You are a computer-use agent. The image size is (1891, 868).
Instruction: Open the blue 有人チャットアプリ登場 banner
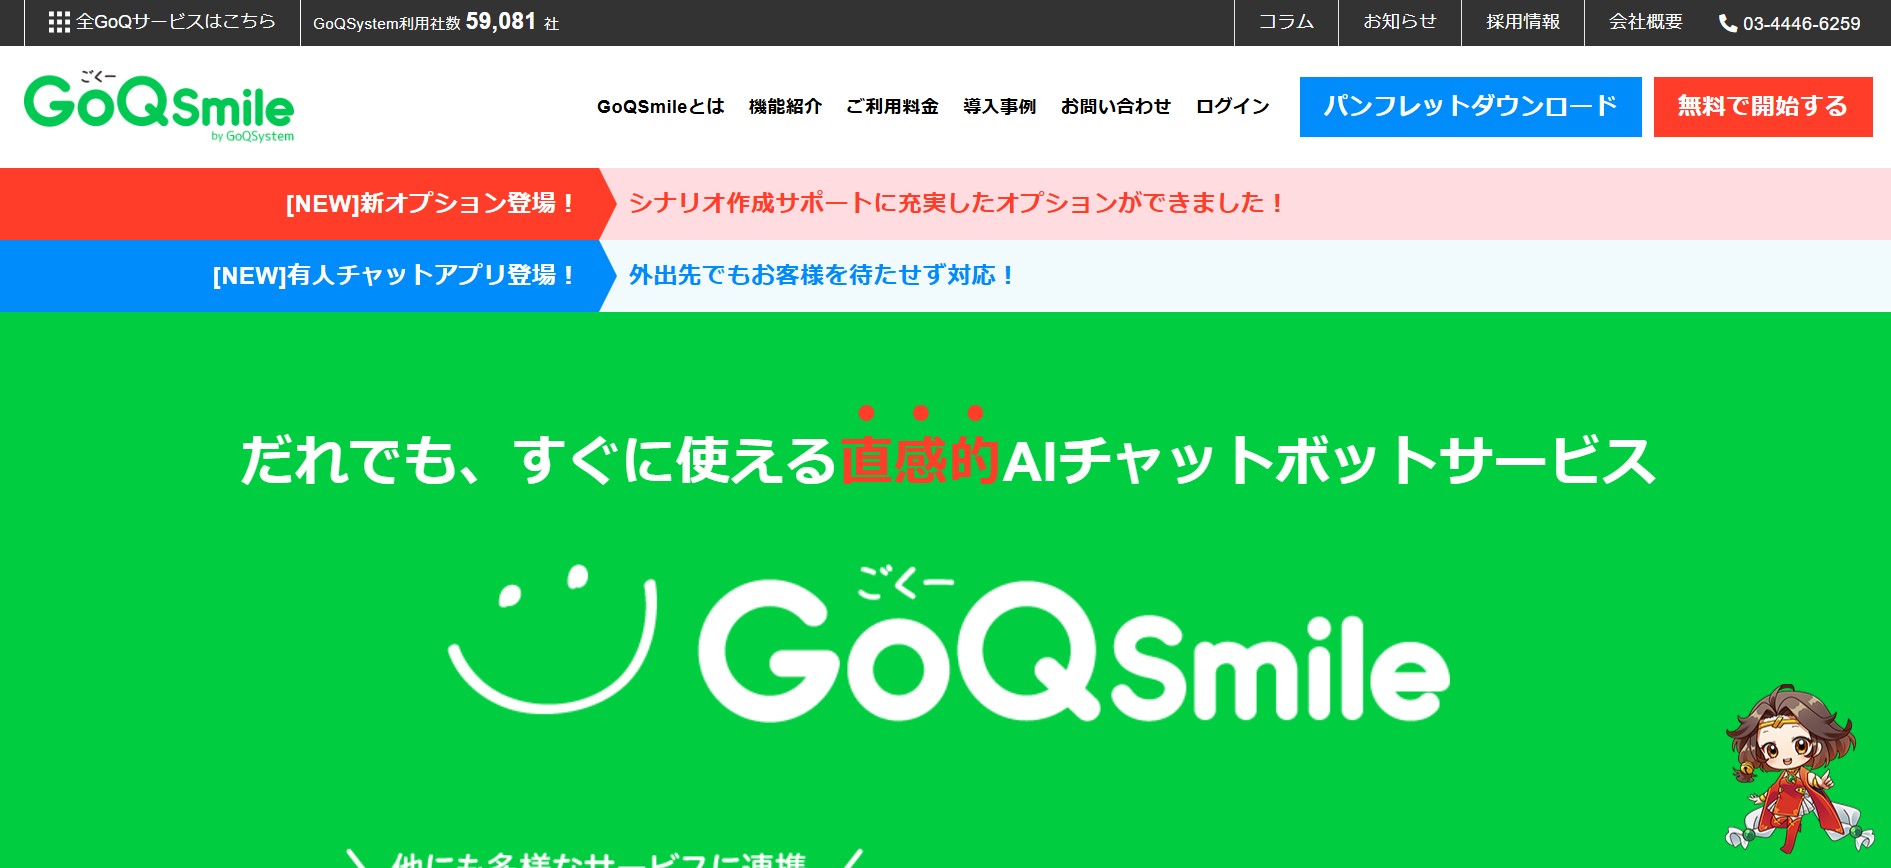coord(395,276)
